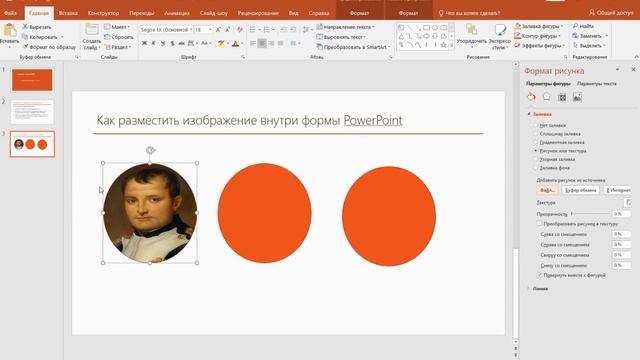The image size is (640, 360).
Task: Click Find (Найти) in editing group
Action: pos(583,26)
